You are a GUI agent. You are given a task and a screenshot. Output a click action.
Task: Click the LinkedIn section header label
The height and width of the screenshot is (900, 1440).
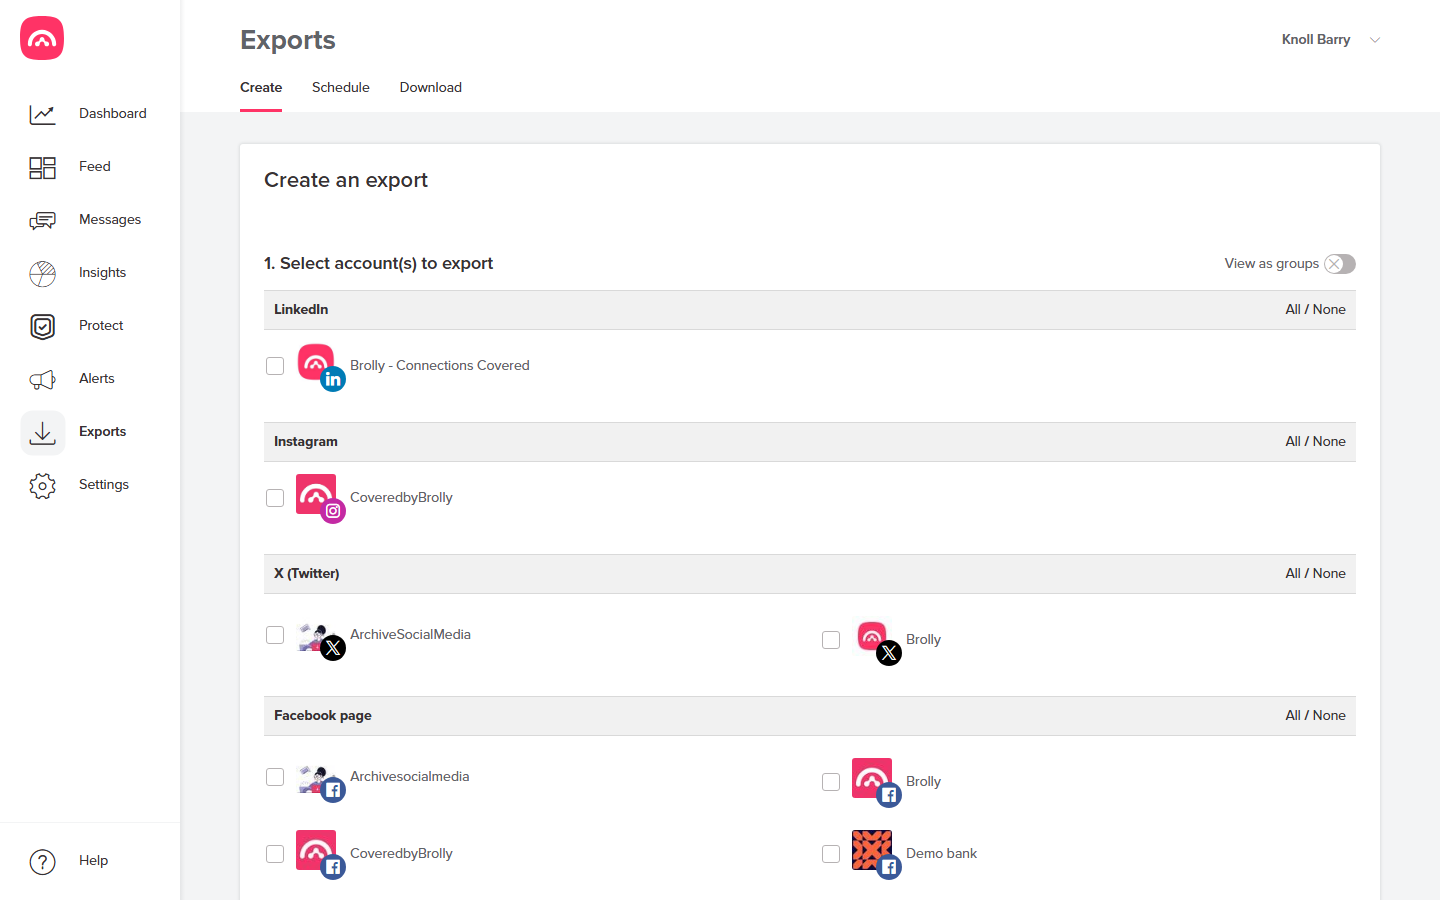coord(301,310)
